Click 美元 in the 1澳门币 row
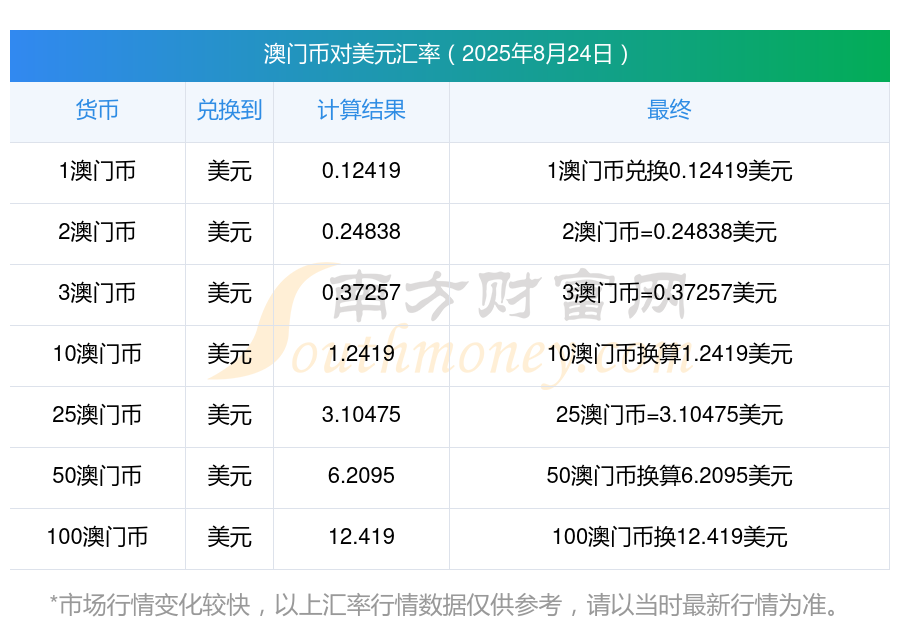The image size is (900, 636). click(229, 171)
